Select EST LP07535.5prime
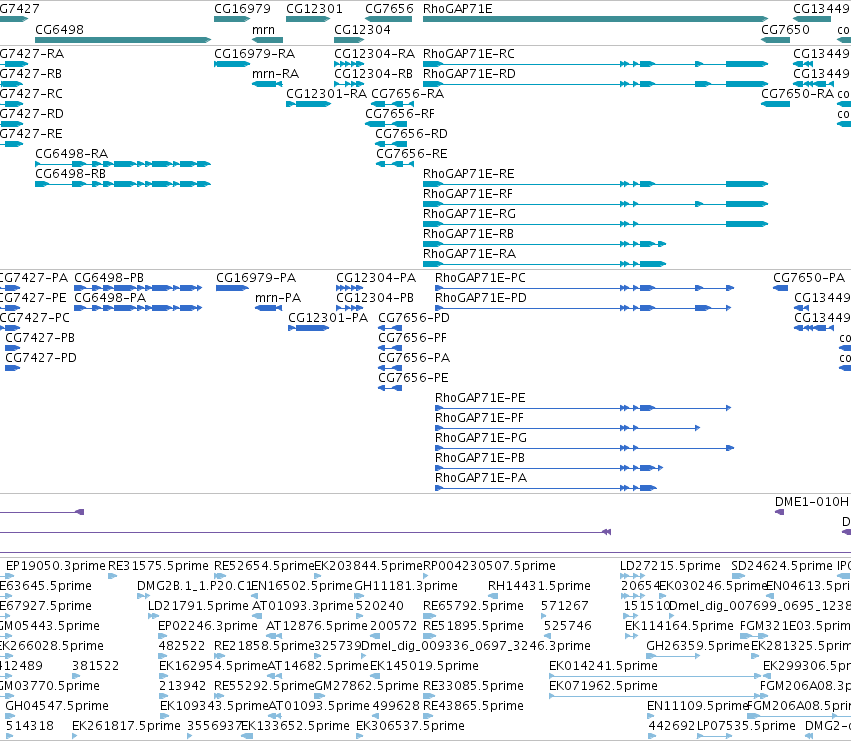The height and width of the screenshot is (741, 851). [746, 726]
